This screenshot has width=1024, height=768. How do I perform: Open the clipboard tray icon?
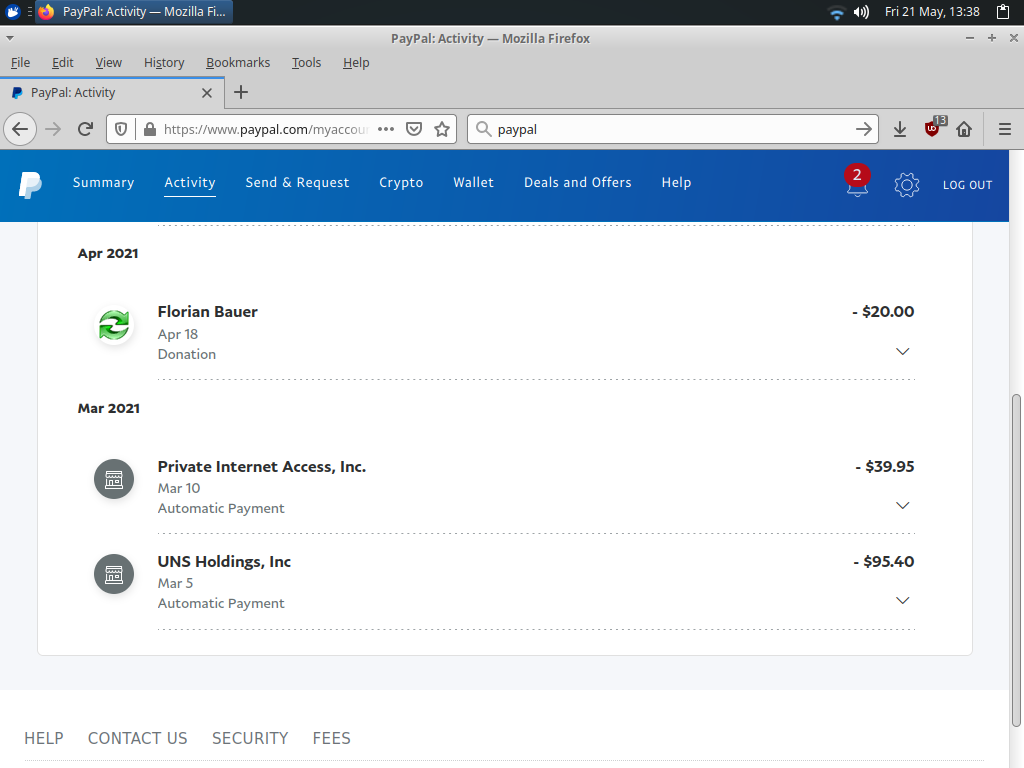1003,12
